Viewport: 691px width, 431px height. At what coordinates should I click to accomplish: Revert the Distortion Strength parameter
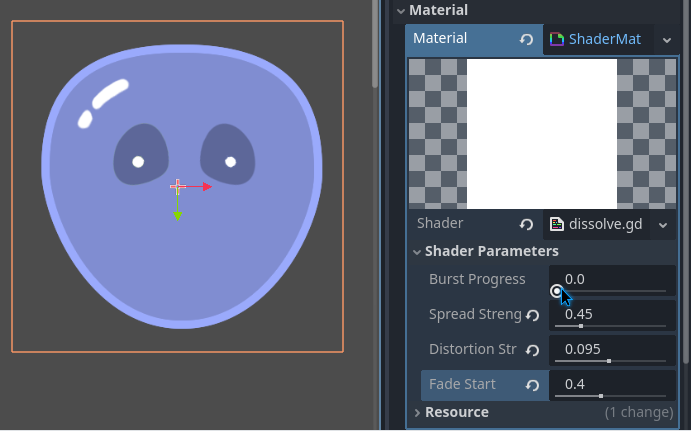pyautogui.click(x=533, y=350)
